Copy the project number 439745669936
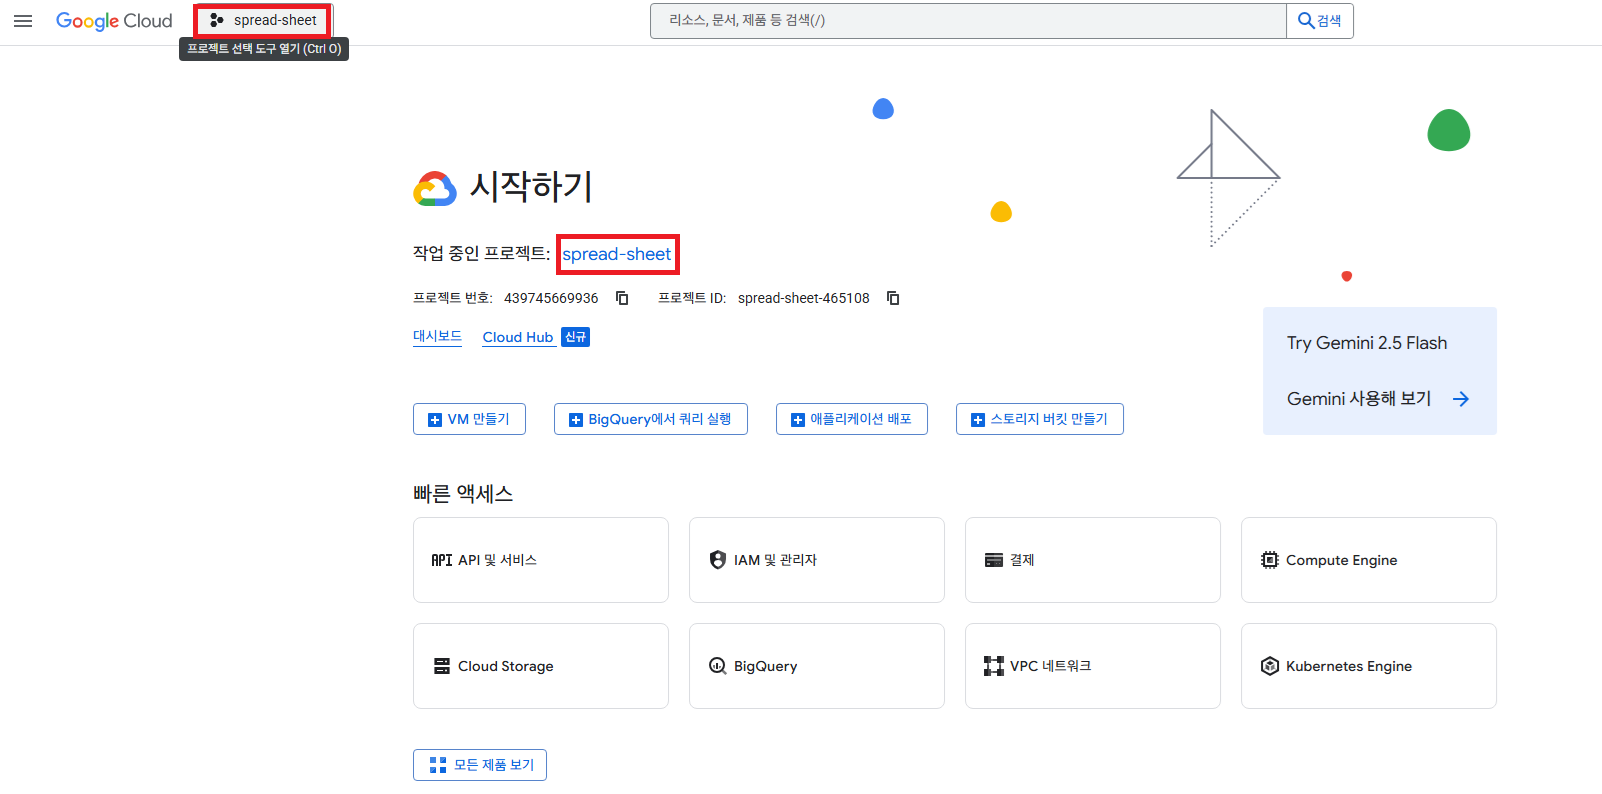The height and width of the screenshot is (794, 1602). [622, 298]
